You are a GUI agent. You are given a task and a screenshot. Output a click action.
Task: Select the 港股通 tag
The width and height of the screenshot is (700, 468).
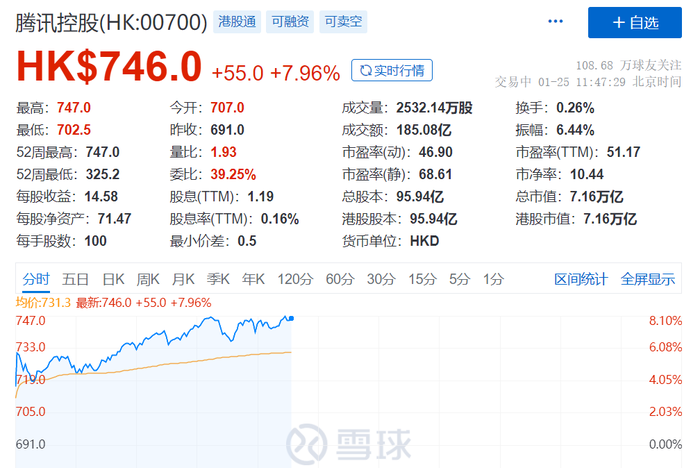(237, 21)
